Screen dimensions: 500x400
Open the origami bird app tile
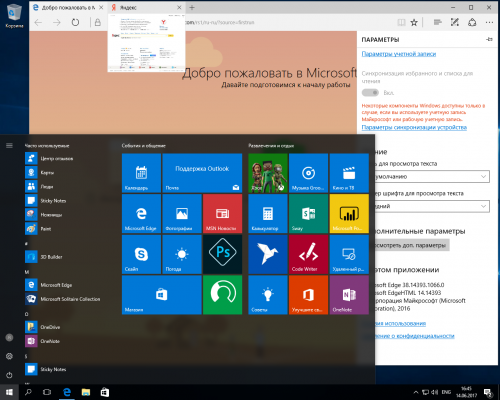(268, 254)
